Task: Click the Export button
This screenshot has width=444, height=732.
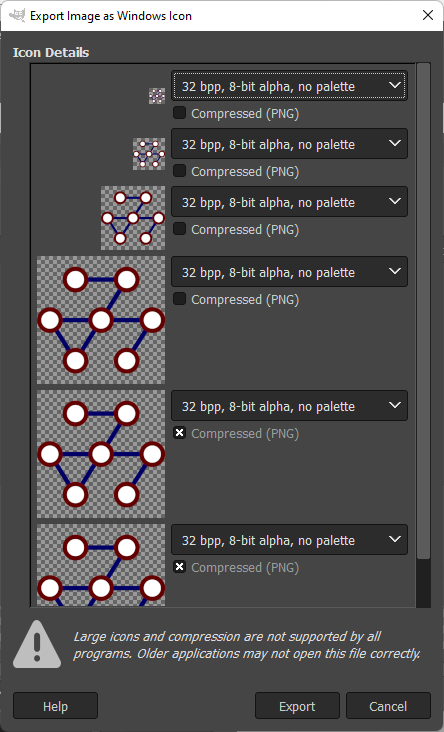Action: coord(297,706)
